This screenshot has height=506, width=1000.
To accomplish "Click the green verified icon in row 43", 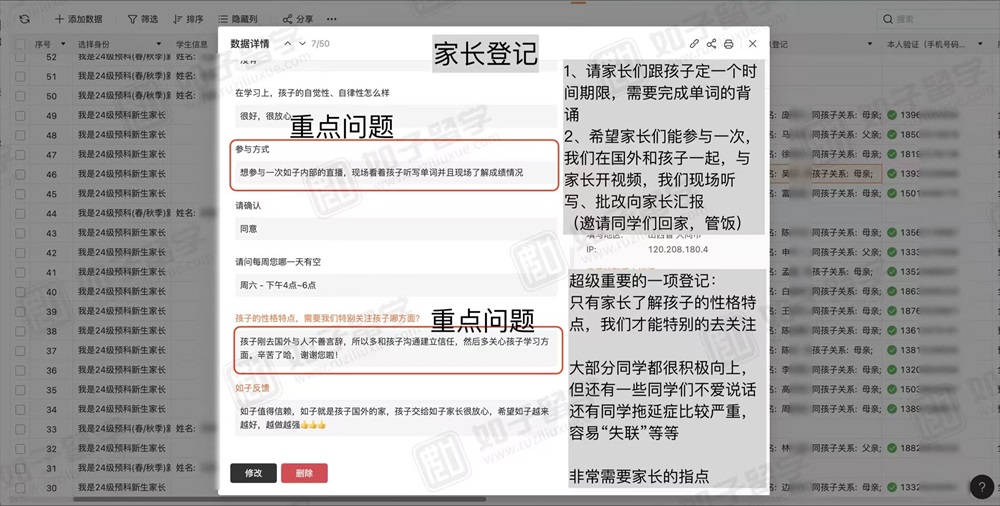I will (x=892, y=232).
